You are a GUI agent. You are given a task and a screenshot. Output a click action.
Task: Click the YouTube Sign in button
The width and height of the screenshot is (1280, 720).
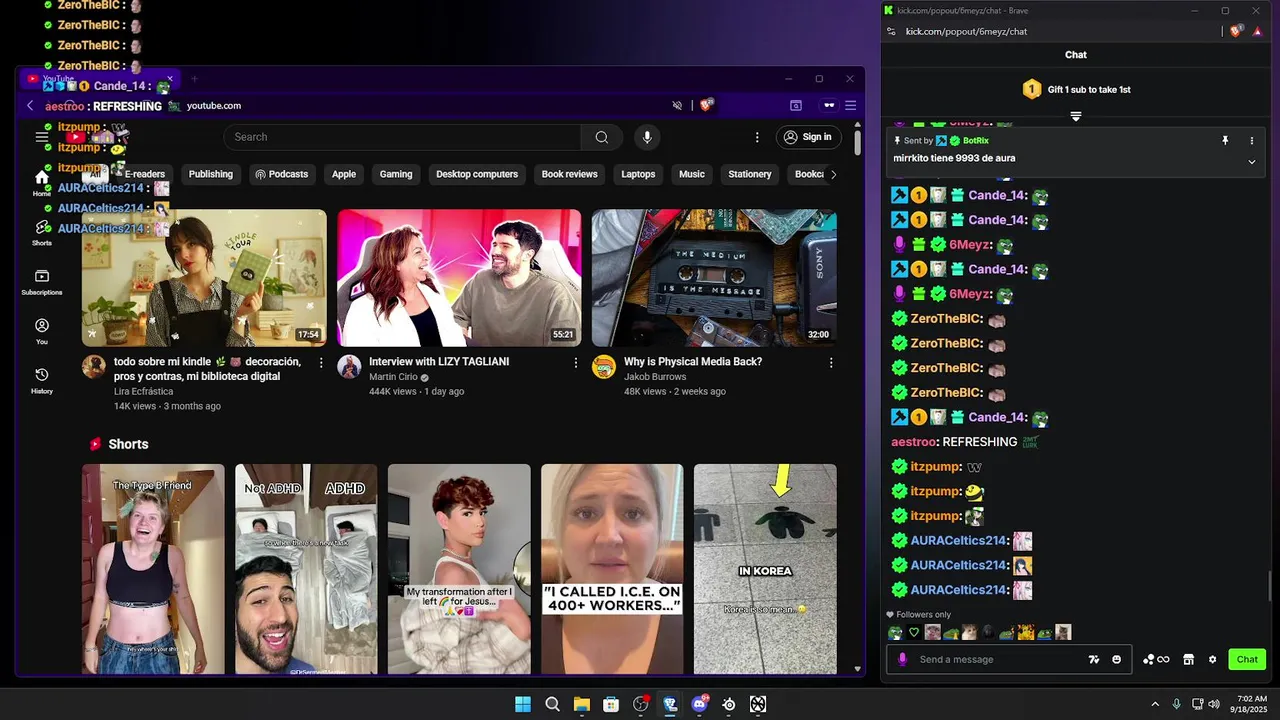tap(807, 137)
